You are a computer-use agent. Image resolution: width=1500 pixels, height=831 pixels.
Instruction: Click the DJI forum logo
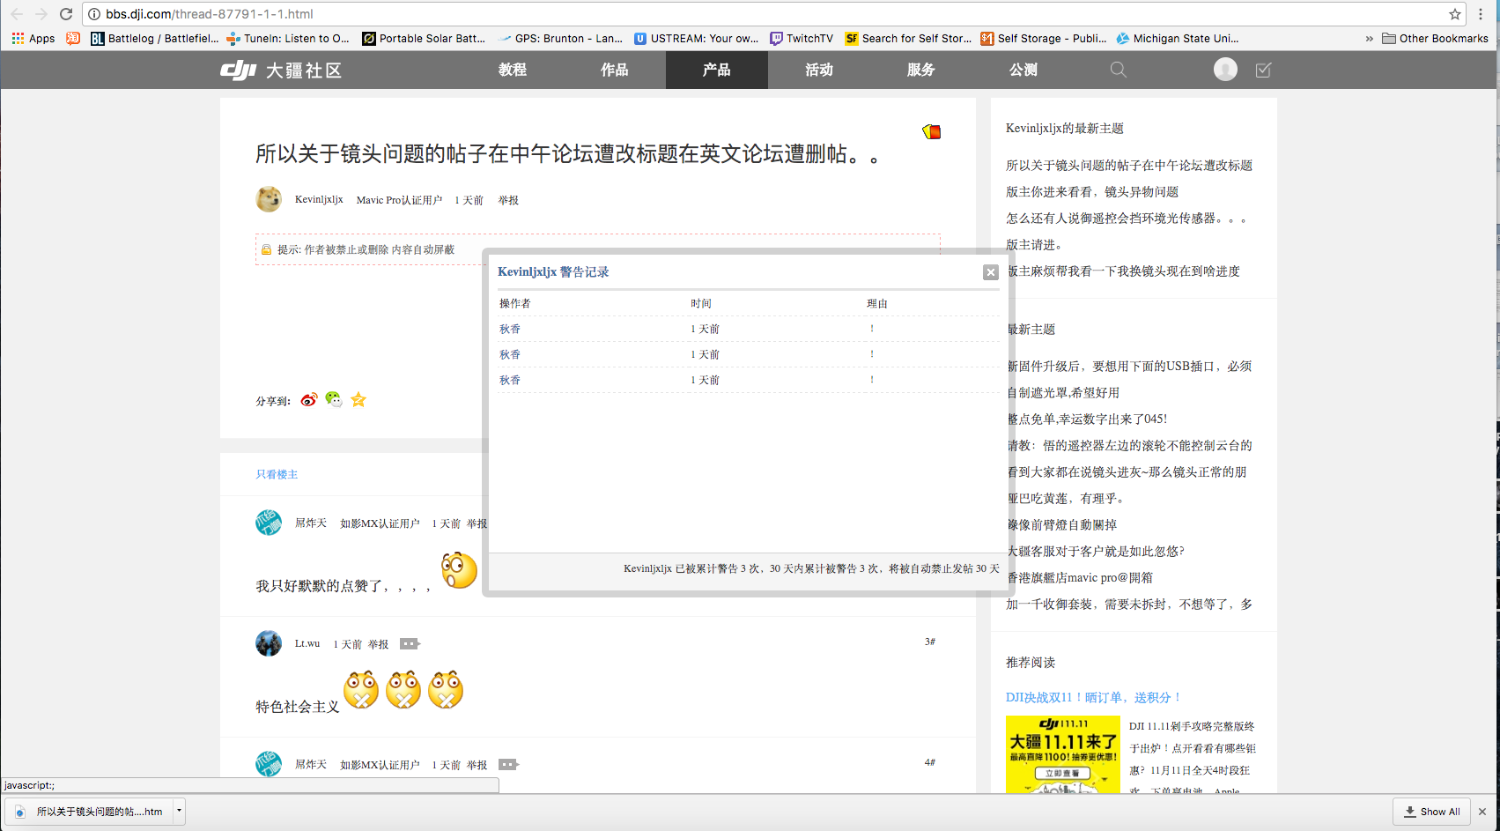click(281, 70)
